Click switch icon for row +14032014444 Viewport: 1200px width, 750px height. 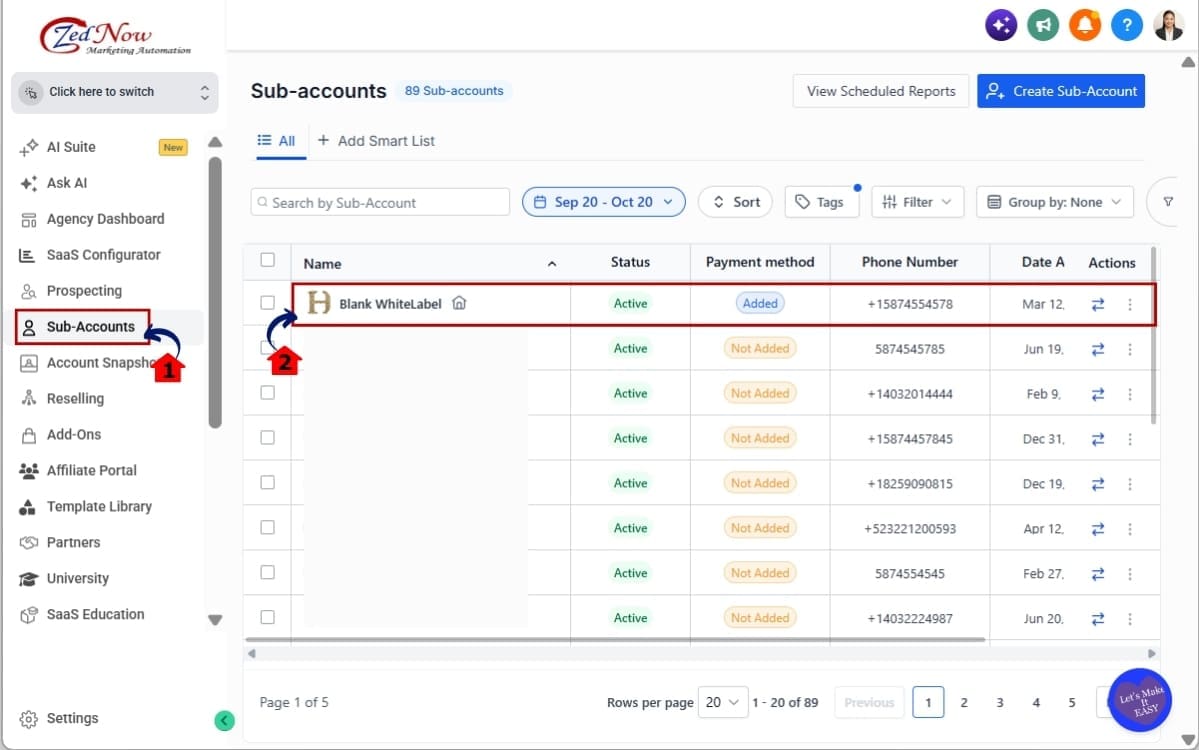(1098, 394)
